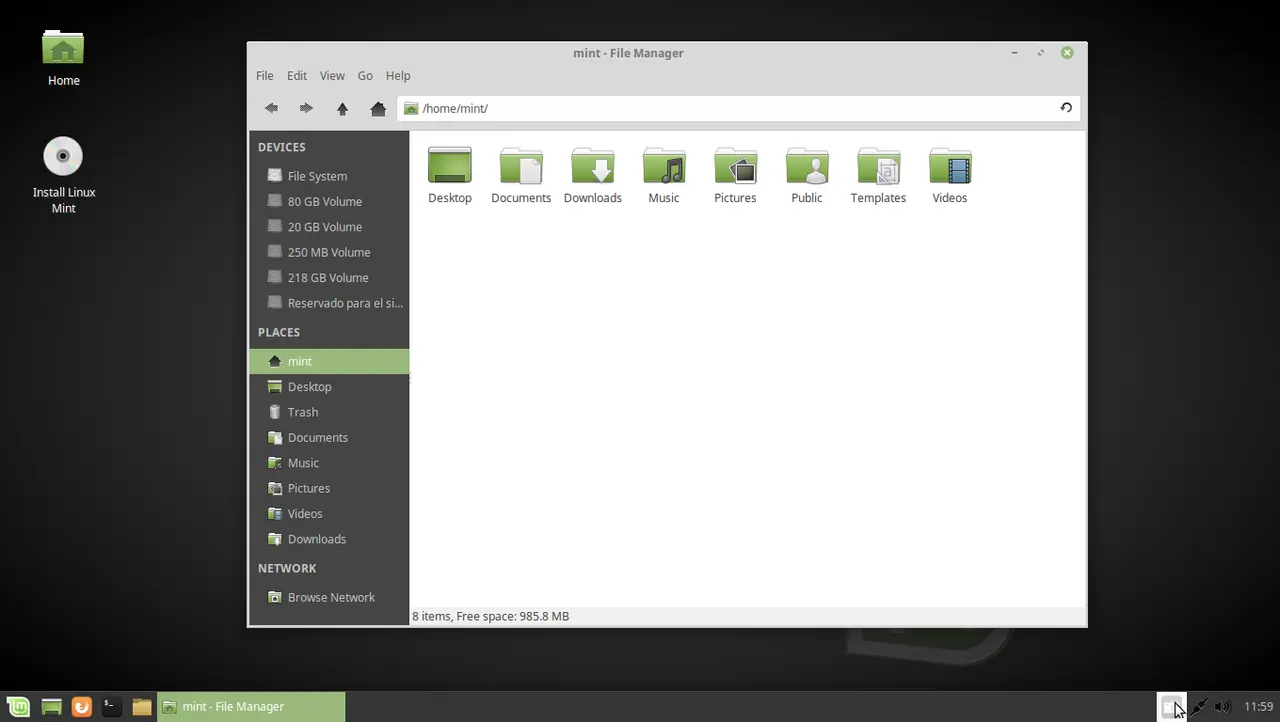Image resolution: width=1280 pixels, height=722 pixels.
Task: Go back with the left arrow toolbar icon
Action: pos(271,108)
